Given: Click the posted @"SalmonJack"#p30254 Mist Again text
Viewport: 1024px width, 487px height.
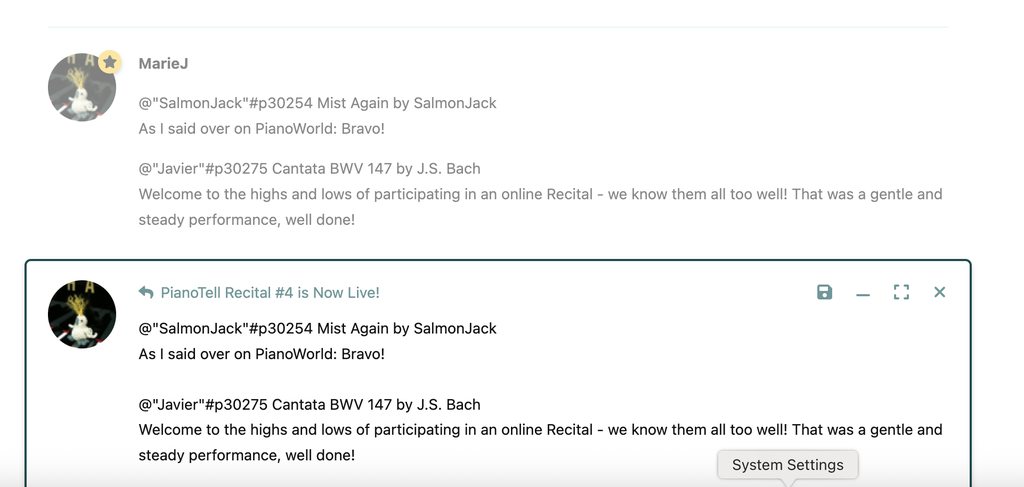Looking at the screenshot, I should (x=317, y=103).
